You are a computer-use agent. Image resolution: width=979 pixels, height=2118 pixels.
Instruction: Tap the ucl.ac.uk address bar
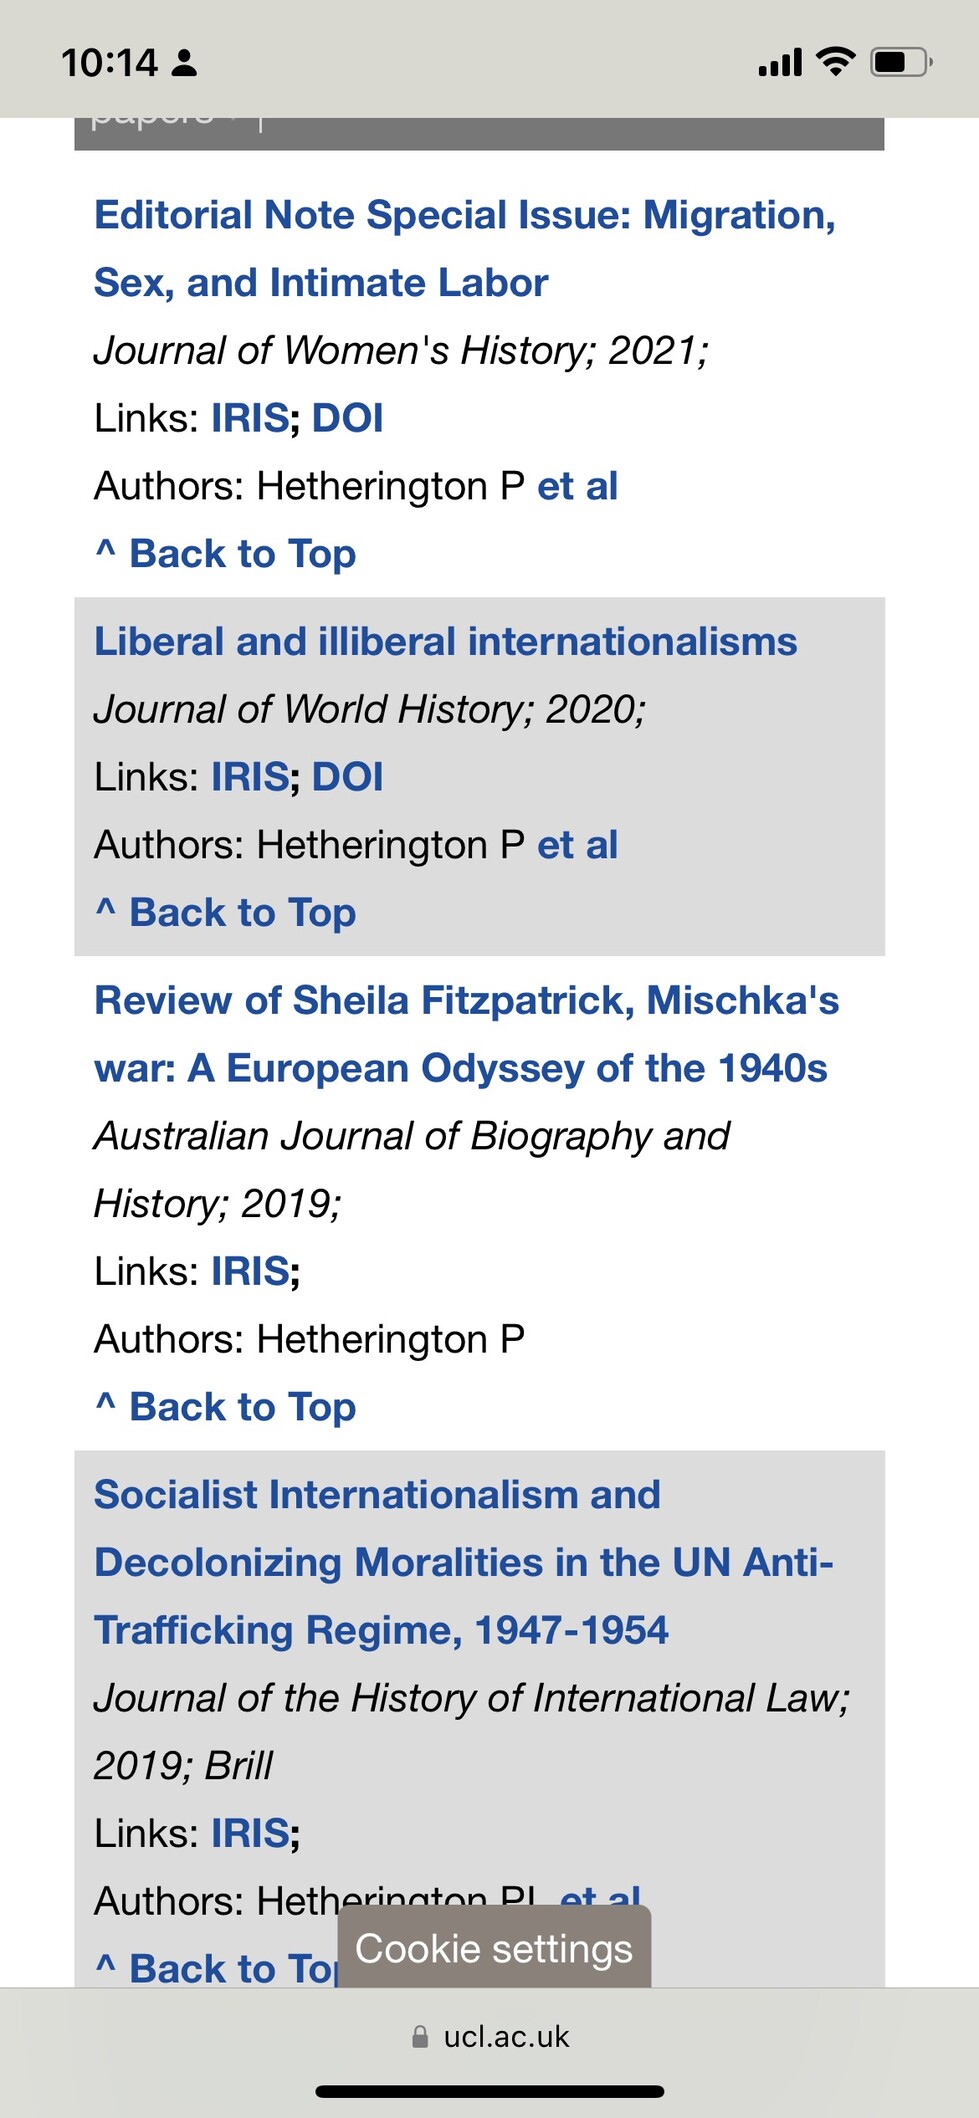pos(490,2037)
